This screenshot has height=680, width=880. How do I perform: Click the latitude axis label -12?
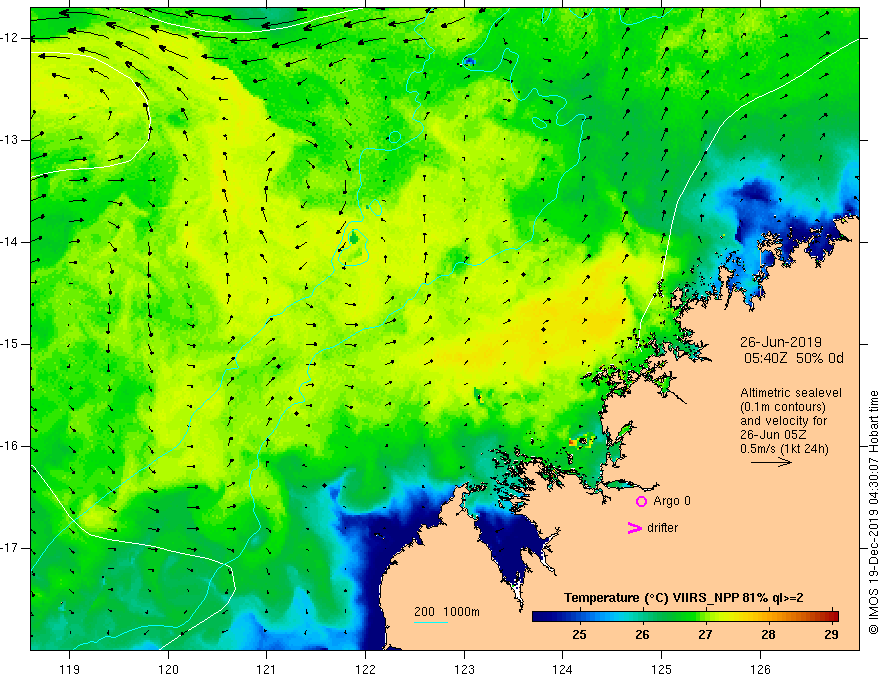point(10,38)
